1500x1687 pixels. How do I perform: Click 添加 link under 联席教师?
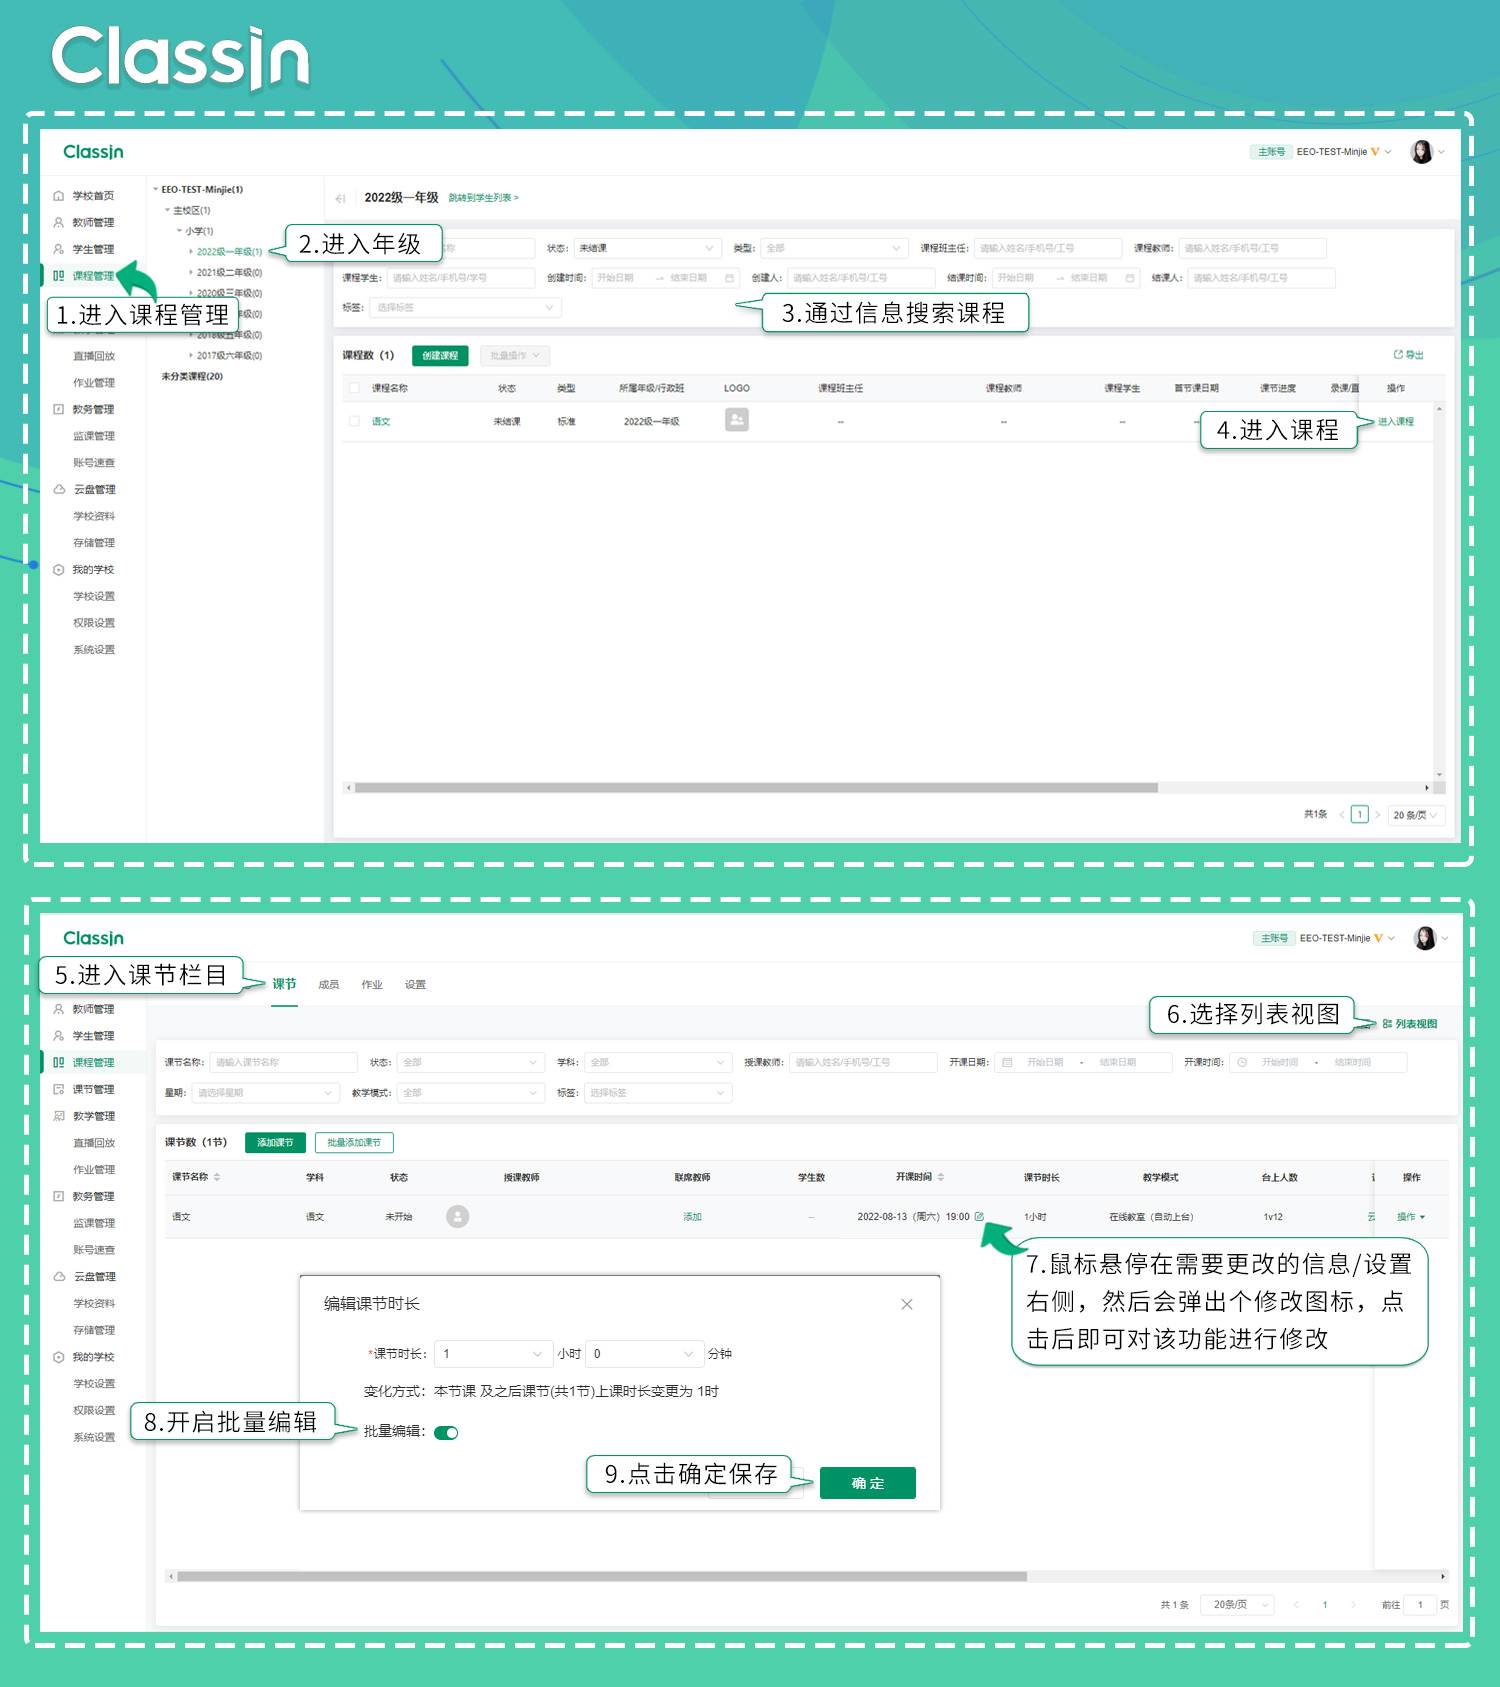[x=692, y=1217]
